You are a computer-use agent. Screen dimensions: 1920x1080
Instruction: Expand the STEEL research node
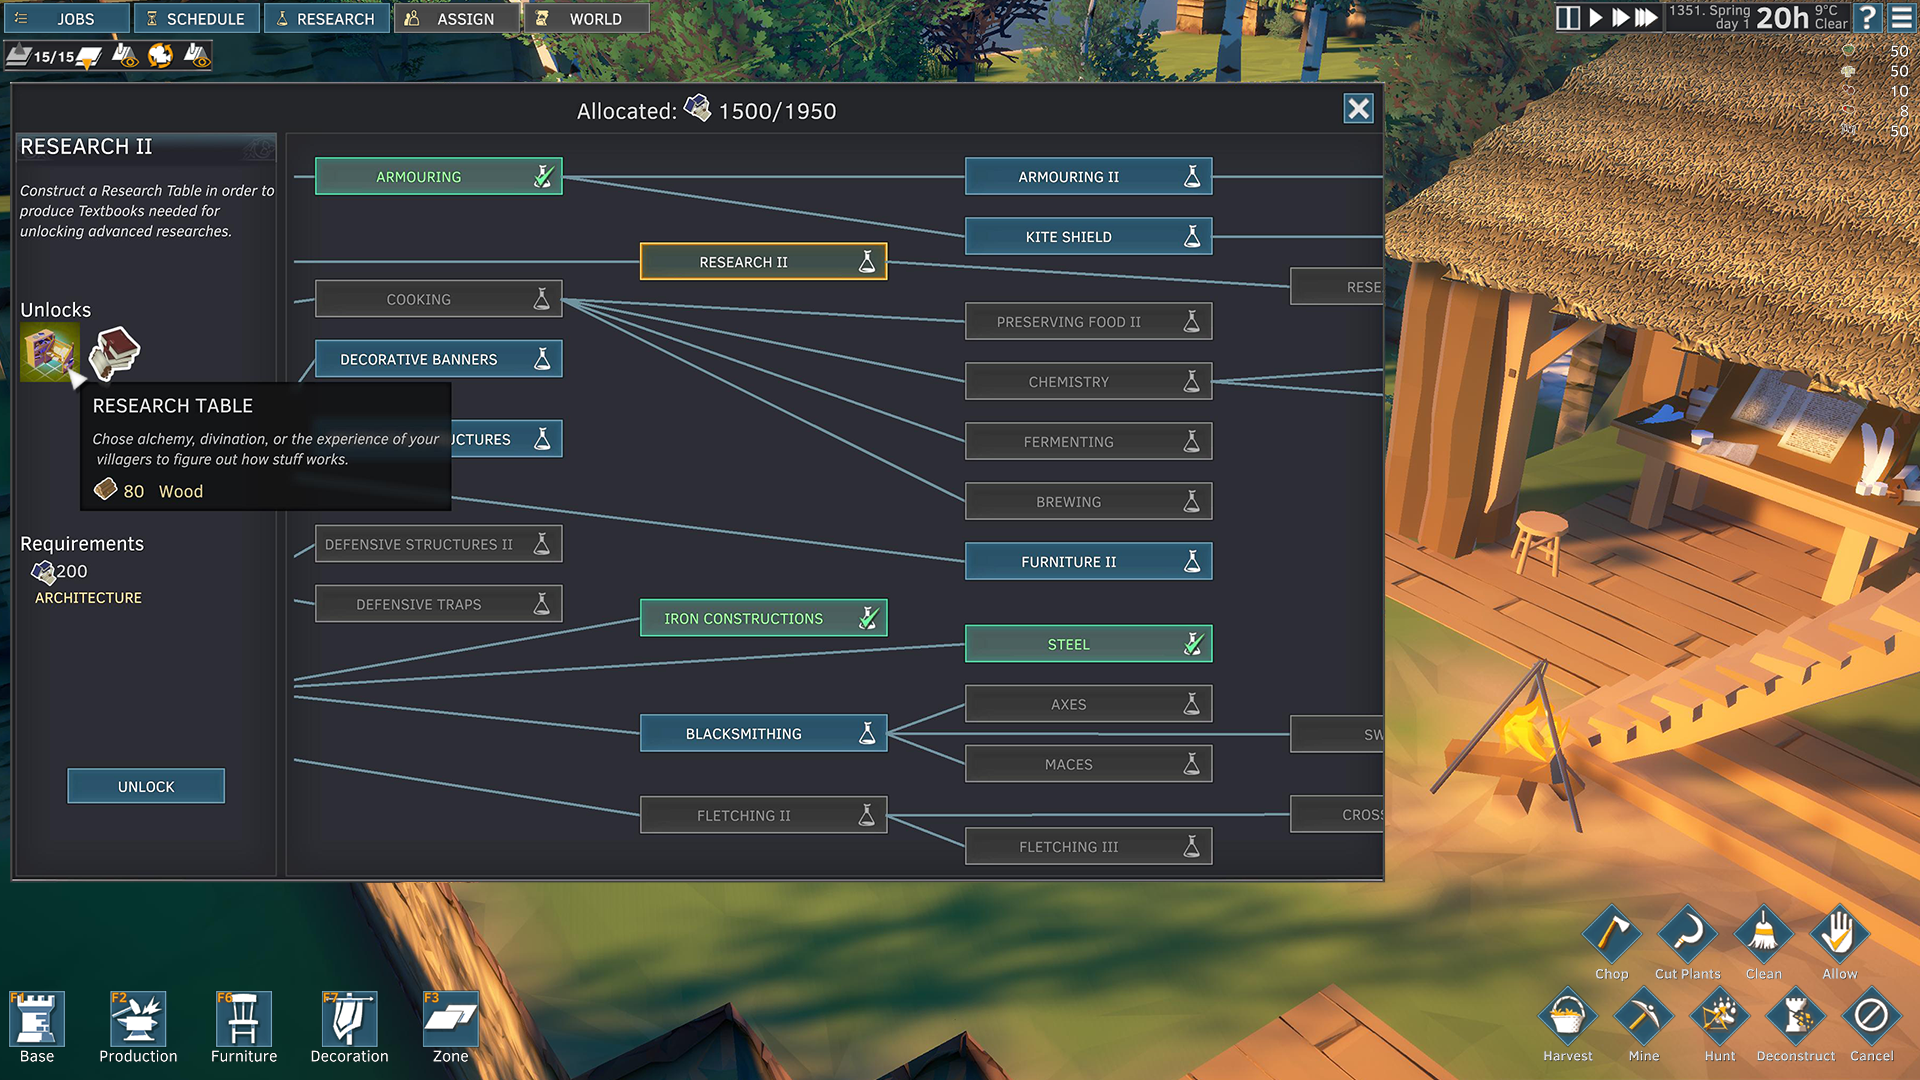1068,644
